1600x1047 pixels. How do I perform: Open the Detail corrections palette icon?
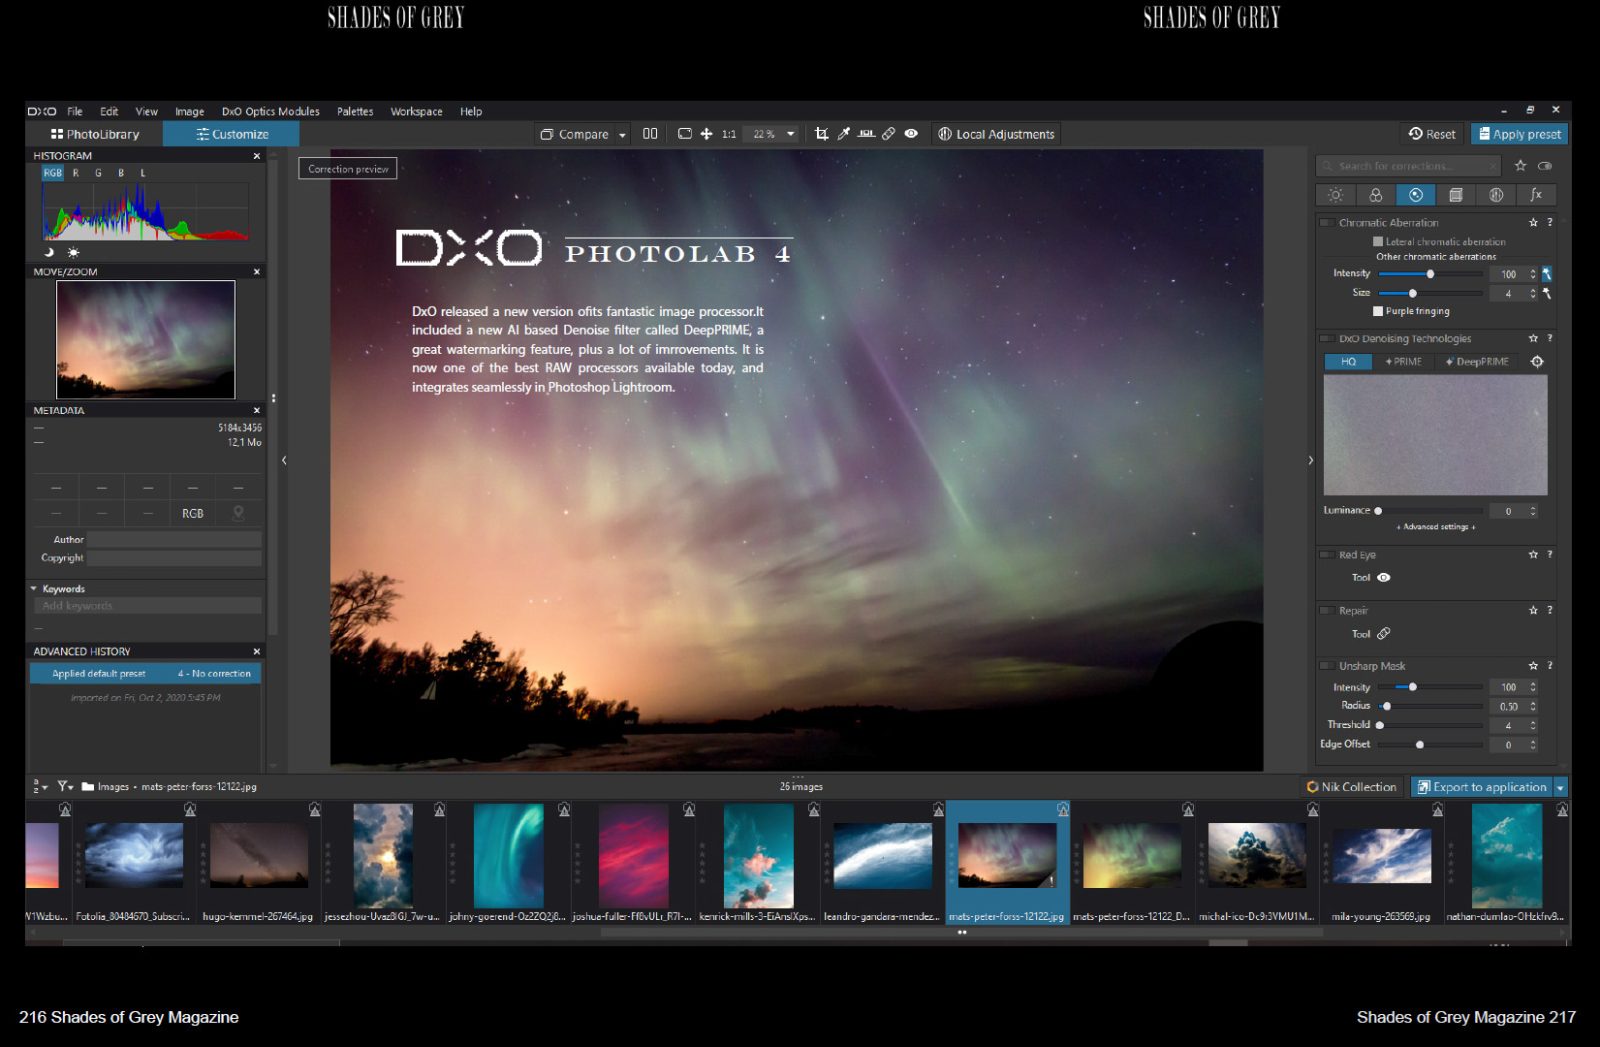tap(1416, 195)
